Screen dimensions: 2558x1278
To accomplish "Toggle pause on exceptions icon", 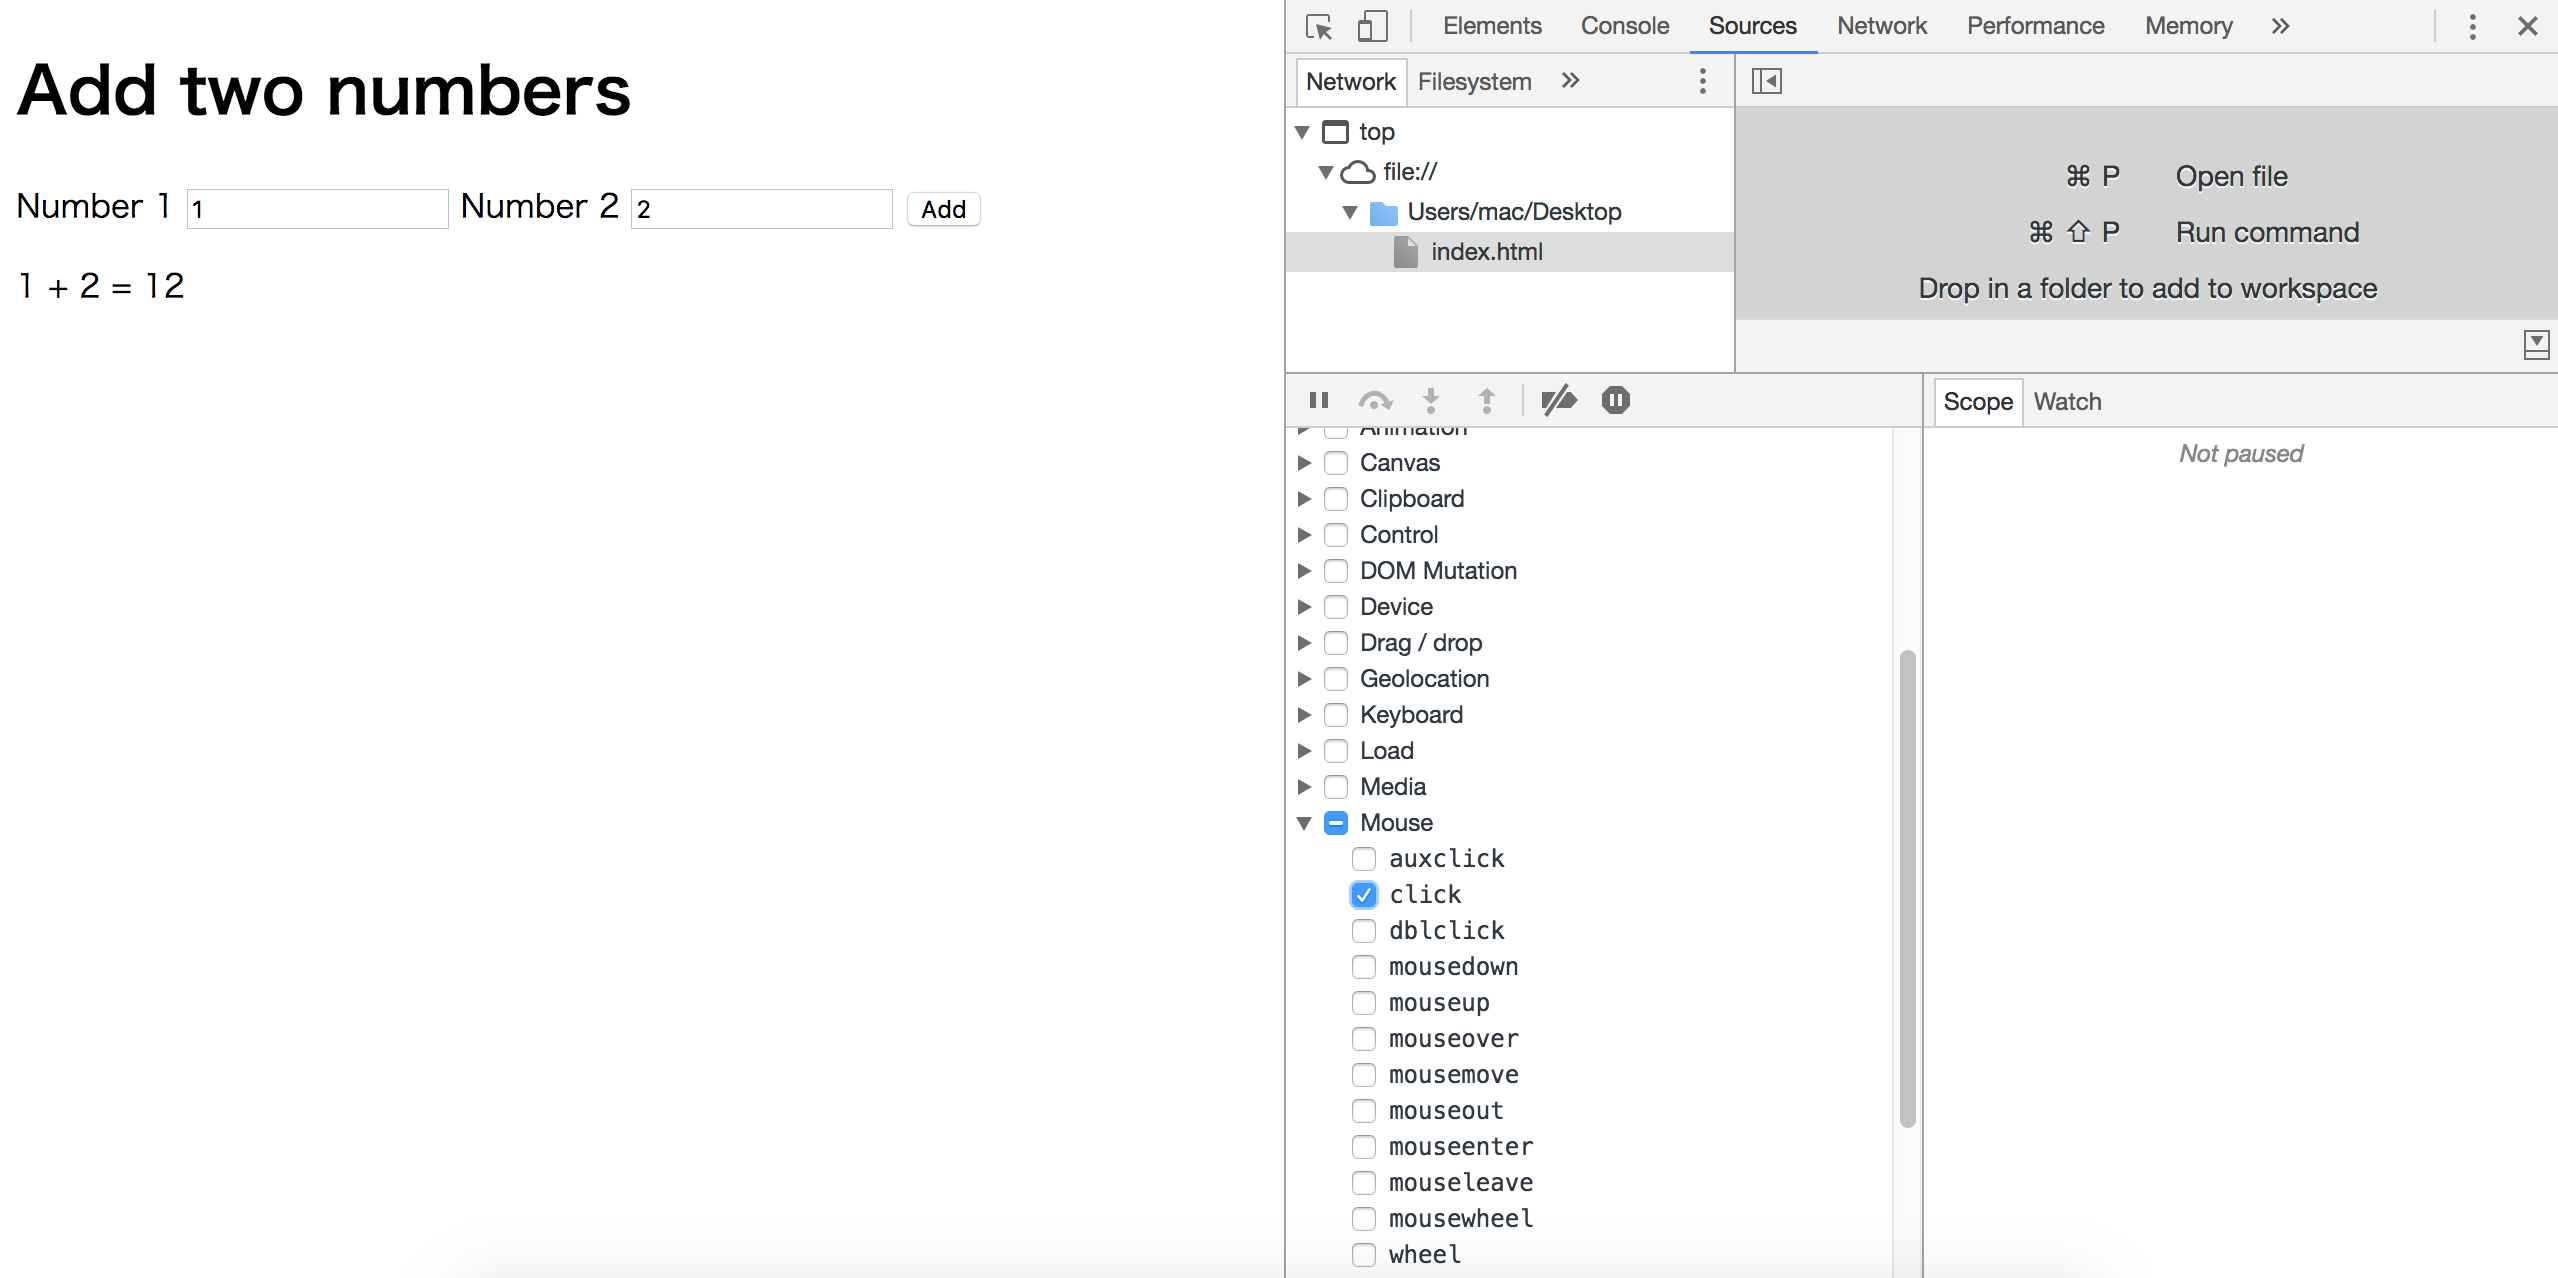I will click(x=1615, y=401).
